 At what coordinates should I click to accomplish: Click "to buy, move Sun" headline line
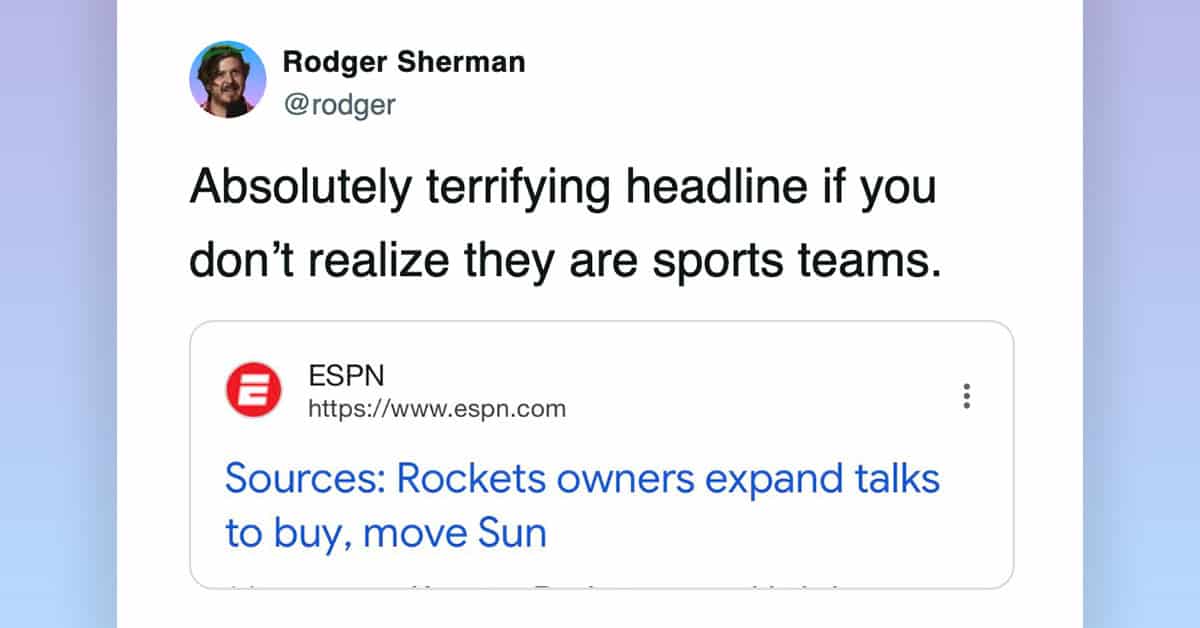coord(386,532)
